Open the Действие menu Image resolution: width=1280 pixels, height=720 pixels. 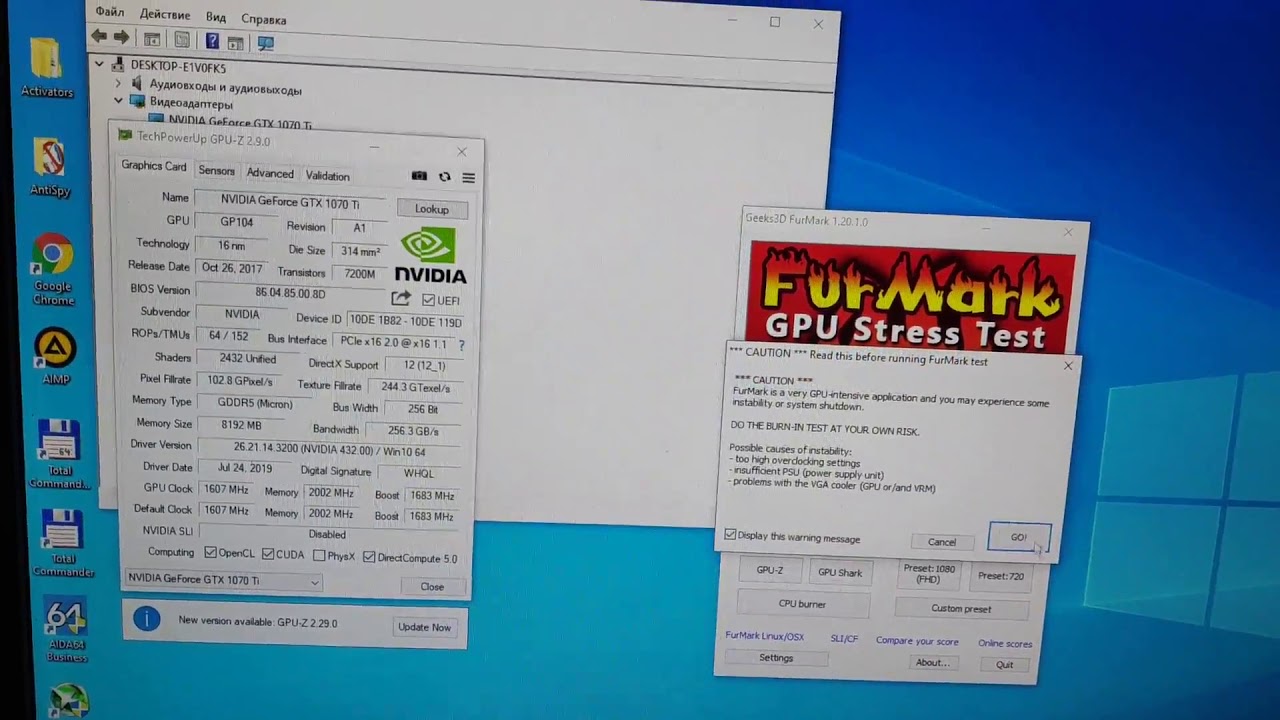pyautogui.click(x=164, y=15)
